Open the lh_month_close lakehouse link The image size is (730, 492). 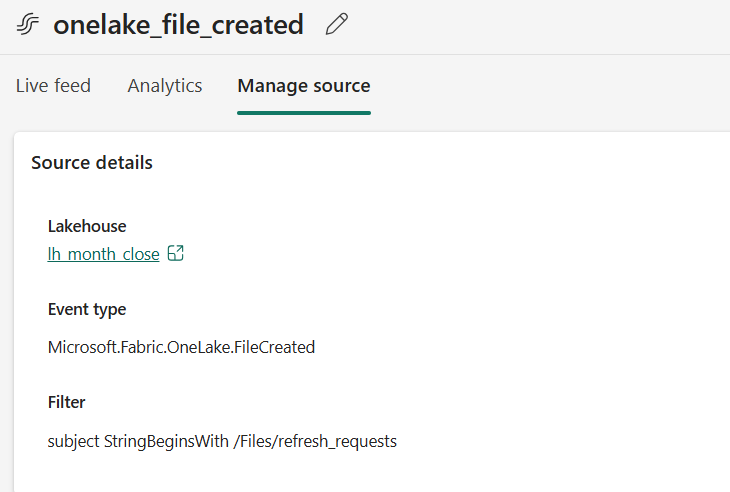[103, 254]
